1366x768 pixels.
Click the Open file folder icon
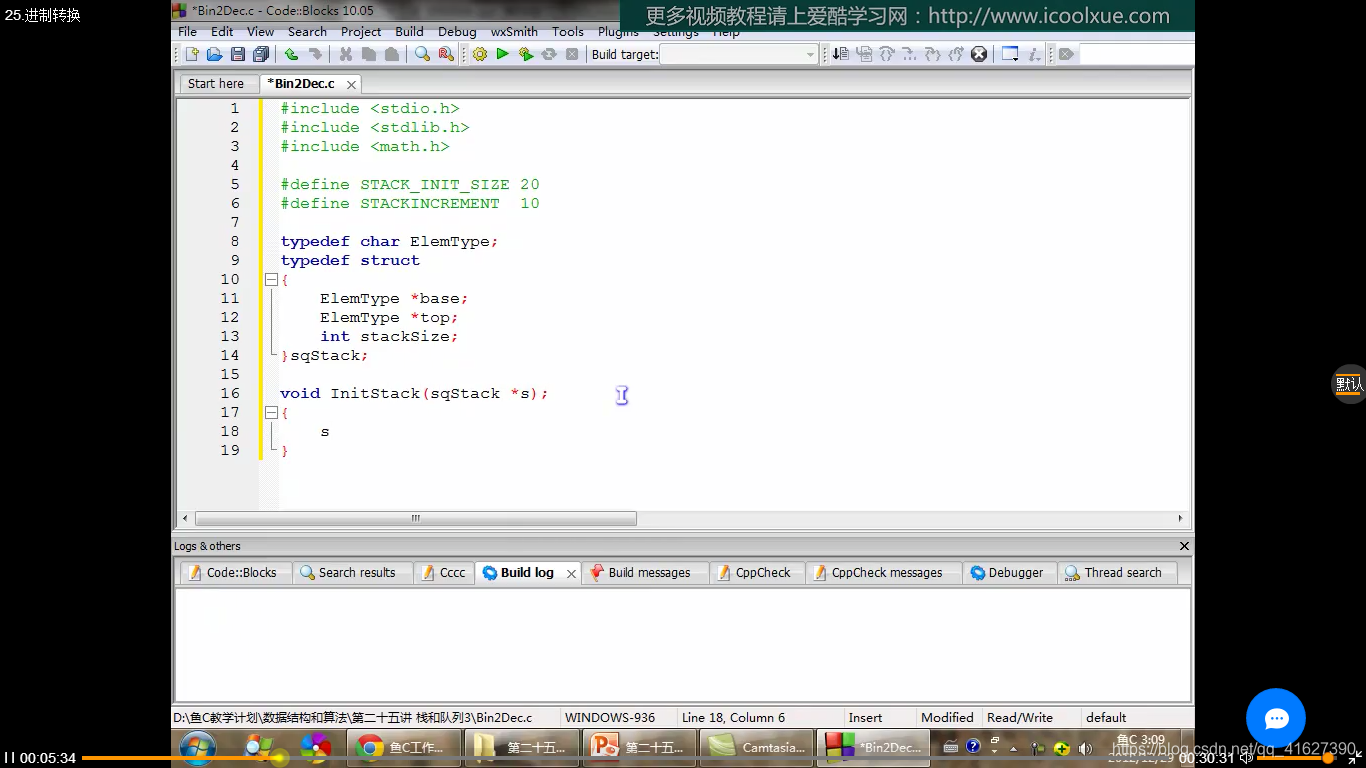214,54
